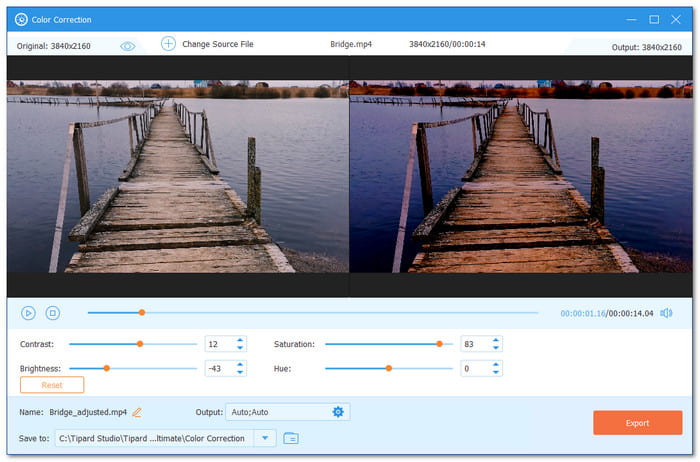Reset all color adjustments

tap(52, 385)
